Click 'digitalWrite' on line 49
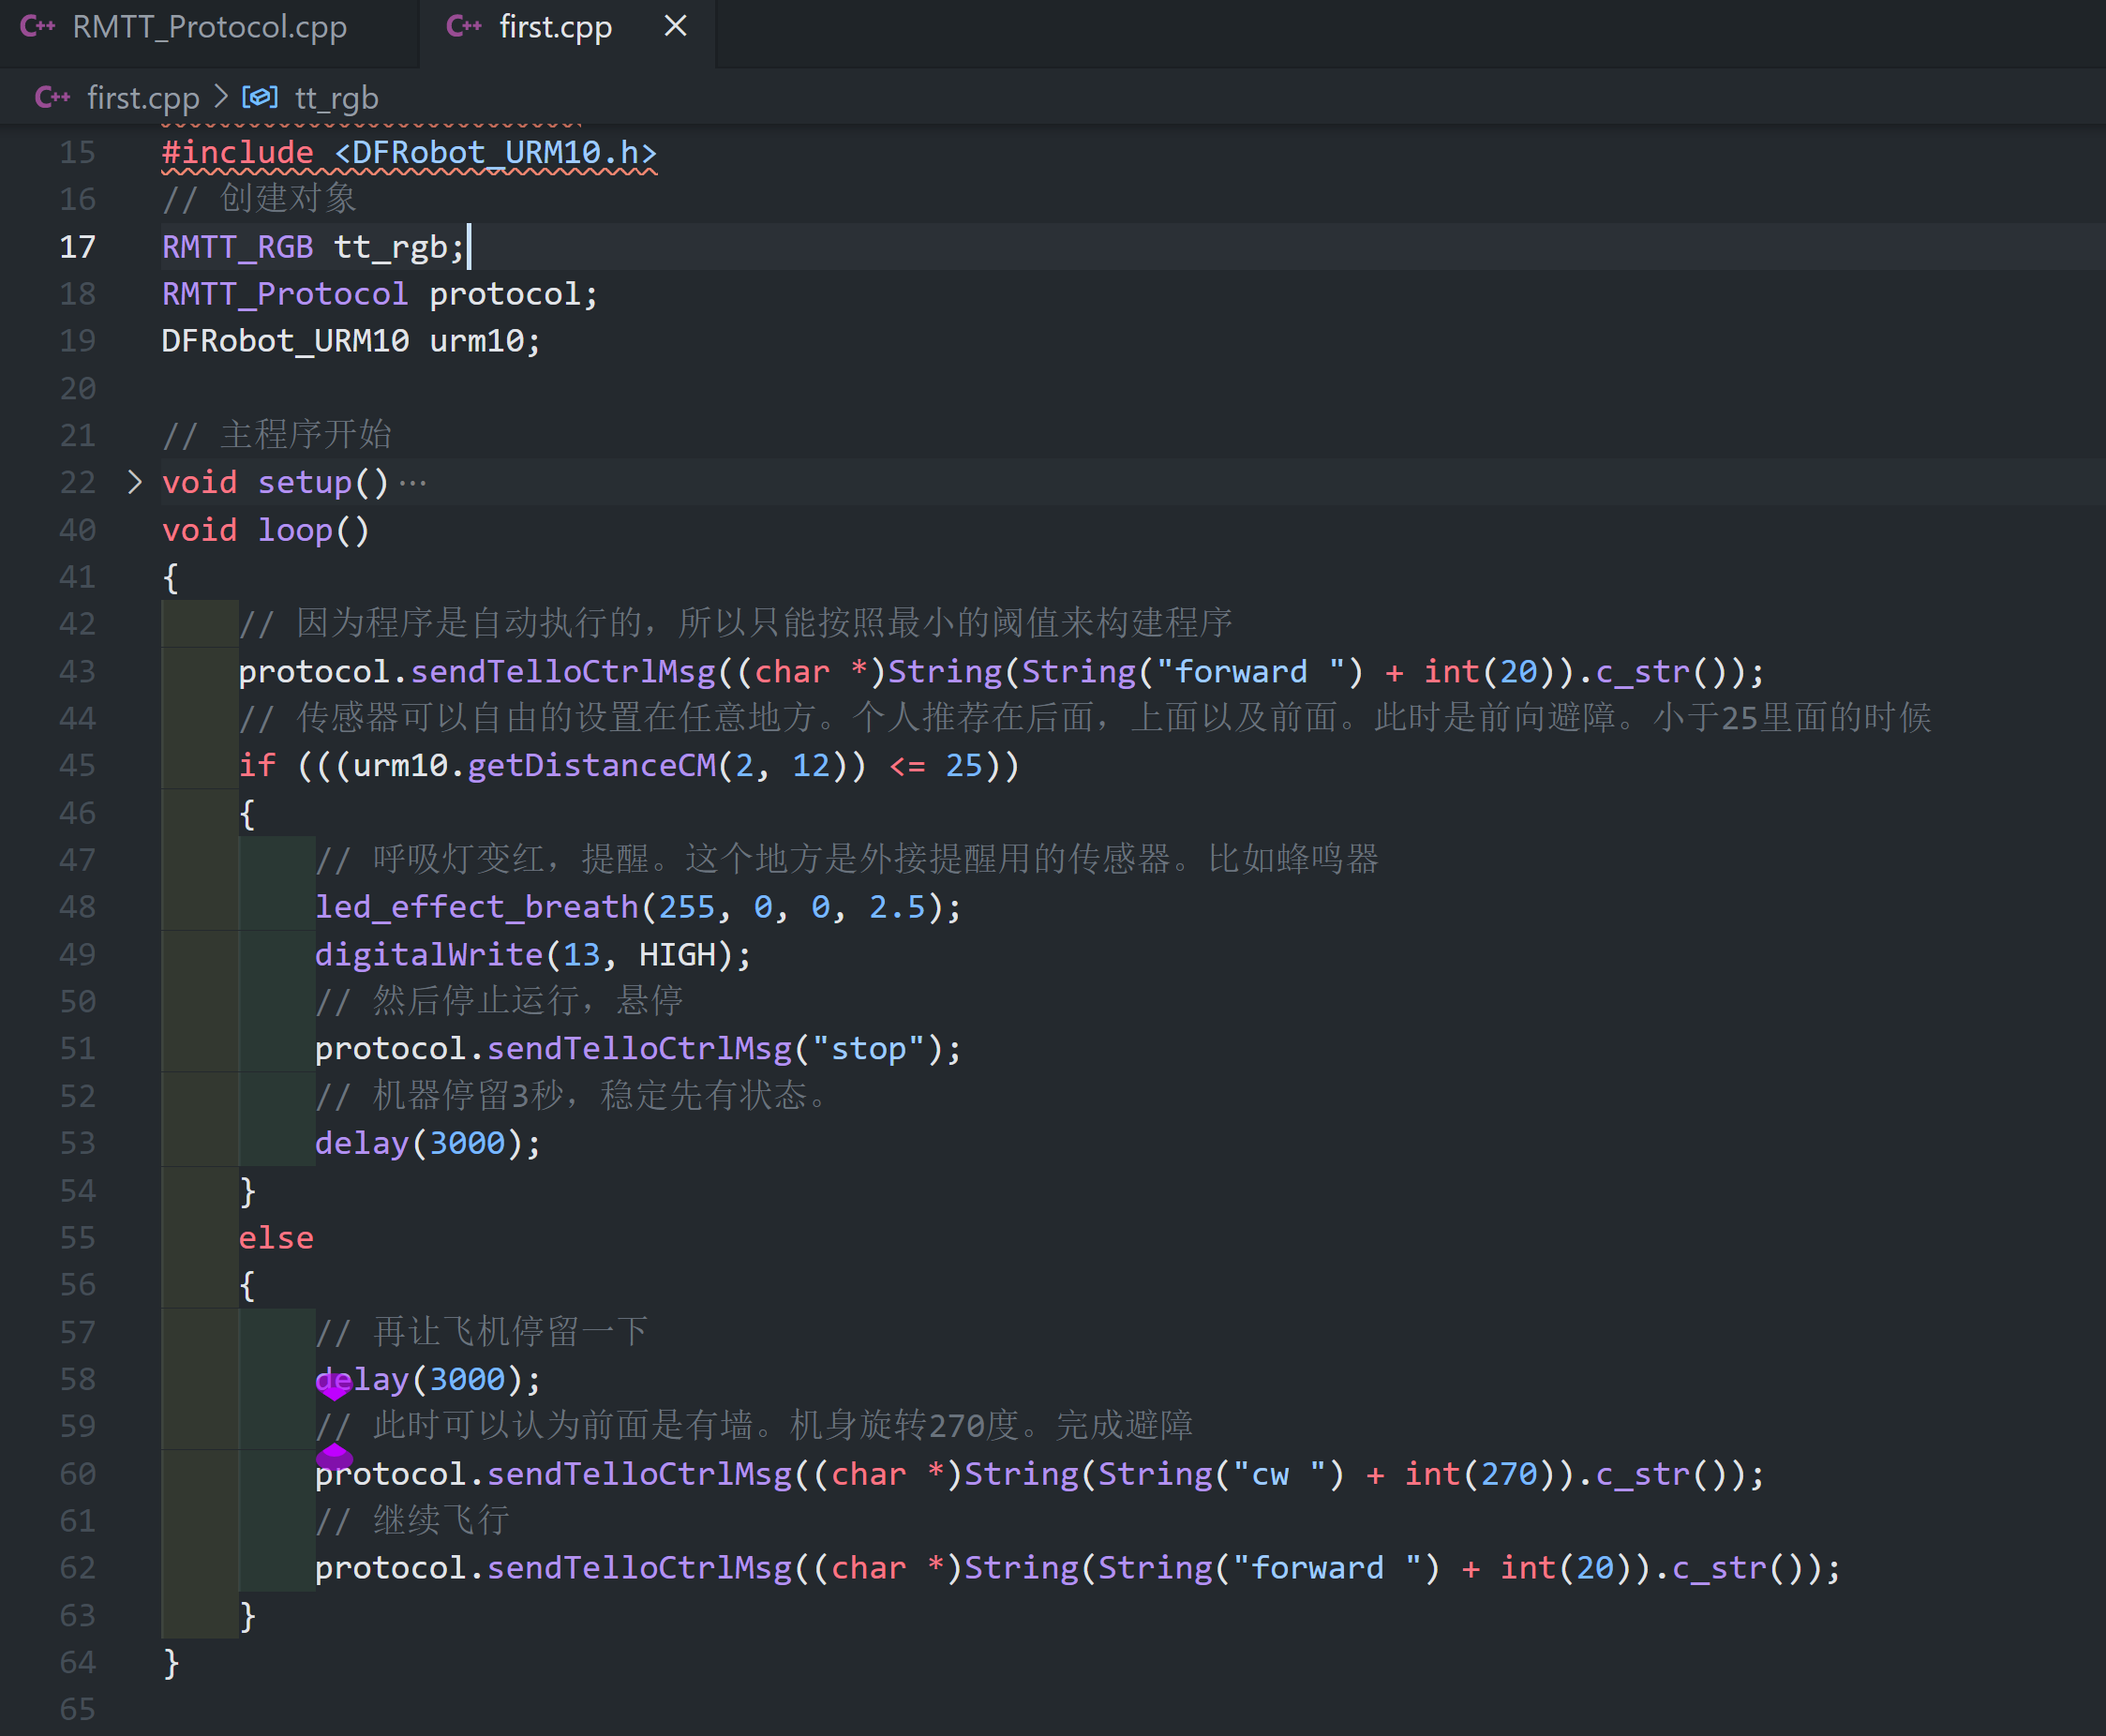Viewport: 2106px width, 1736px height. (429, 955)
